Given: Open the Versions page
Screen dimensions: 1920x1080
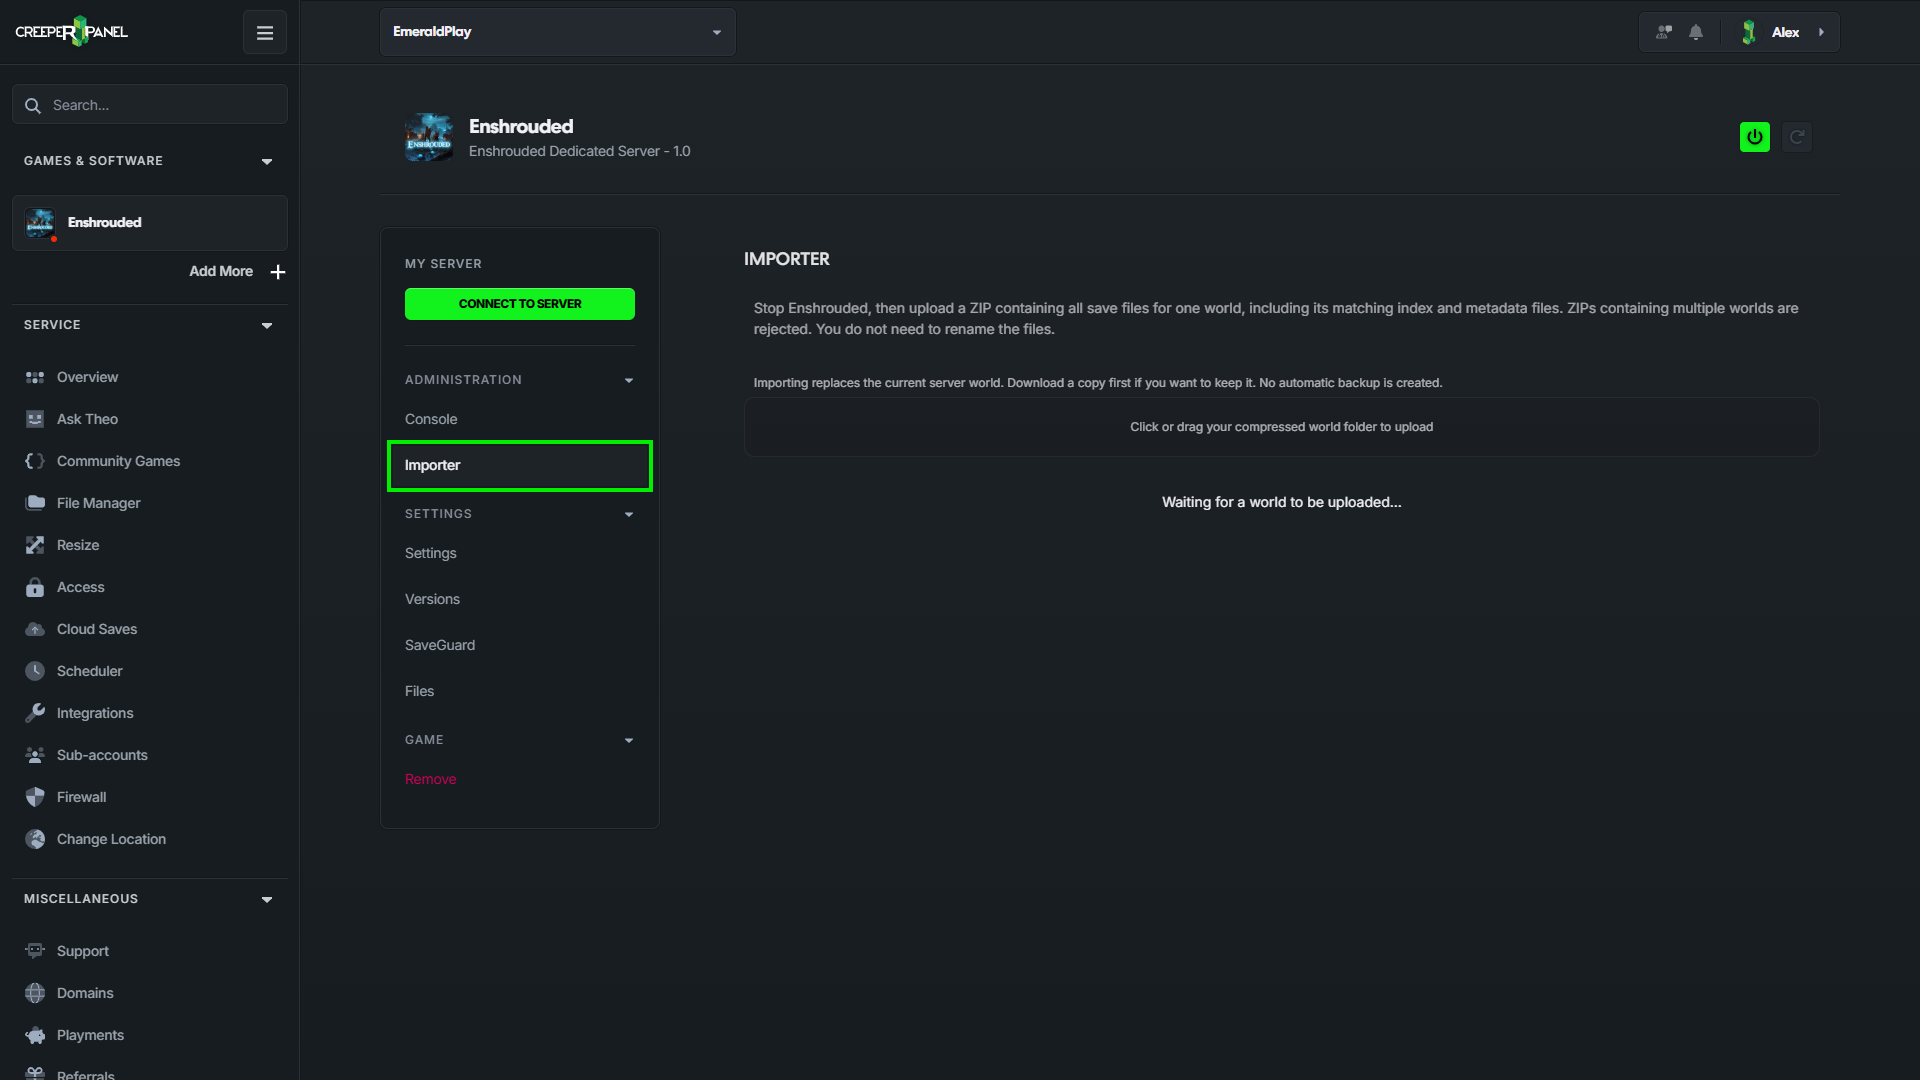Looking at the screenshot, I should pyautogui.click(x=432, y=599).
